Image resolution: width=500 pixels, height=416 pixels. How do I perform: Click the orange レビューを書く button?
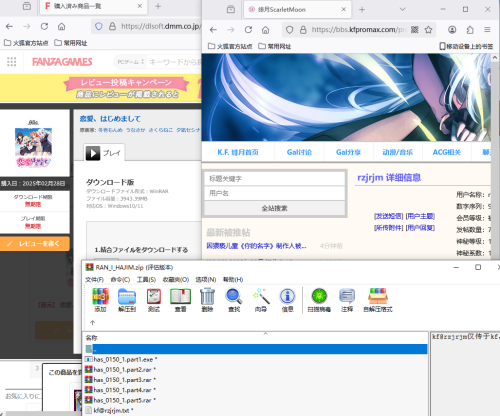[35, 244]
